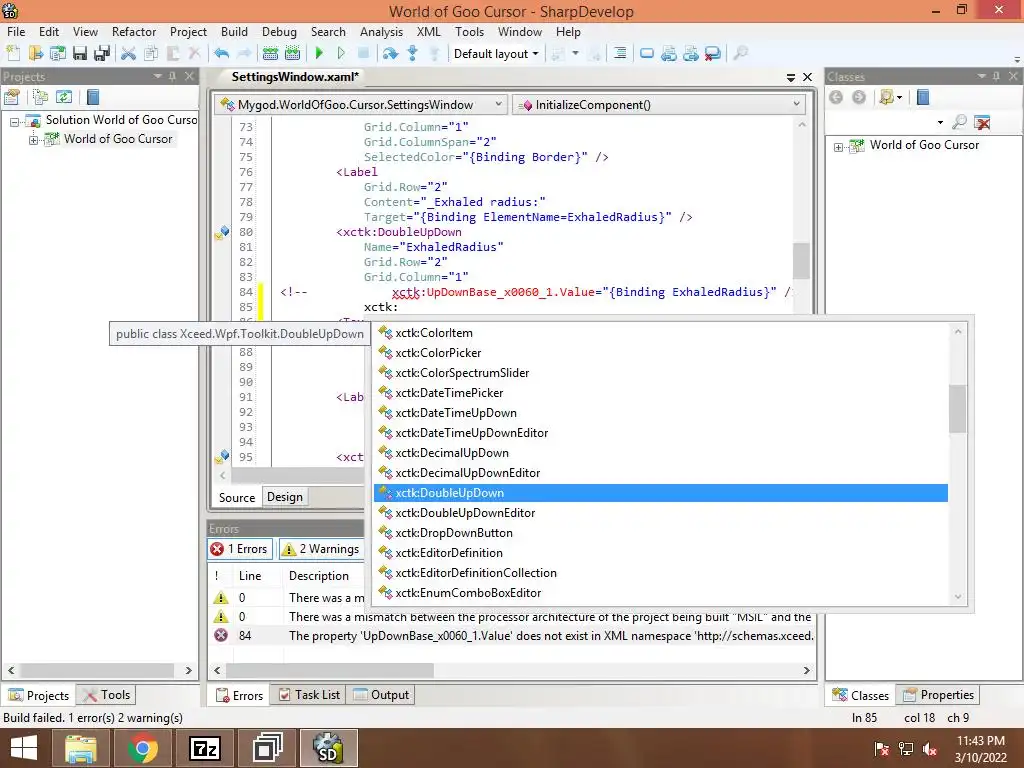Click the New File toolbar icon
The height and width of the screenshot is (768, 1024).
[x=13, y=54]
